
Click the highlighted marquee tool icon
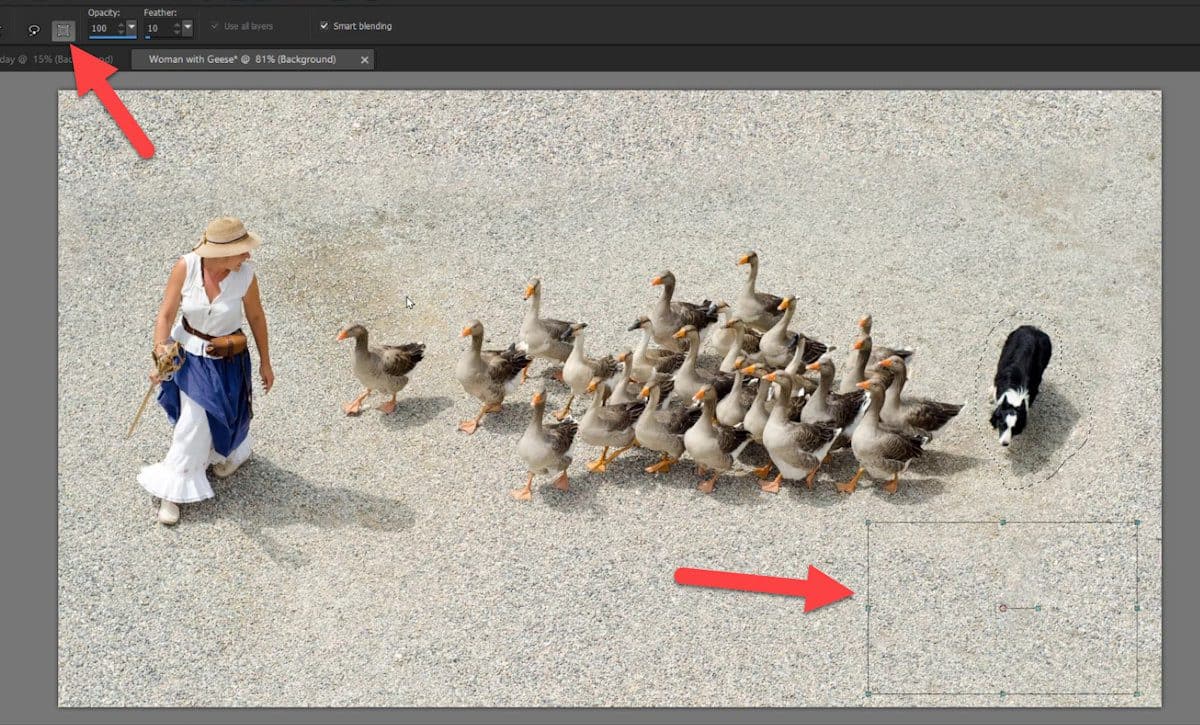pos(64,28)
